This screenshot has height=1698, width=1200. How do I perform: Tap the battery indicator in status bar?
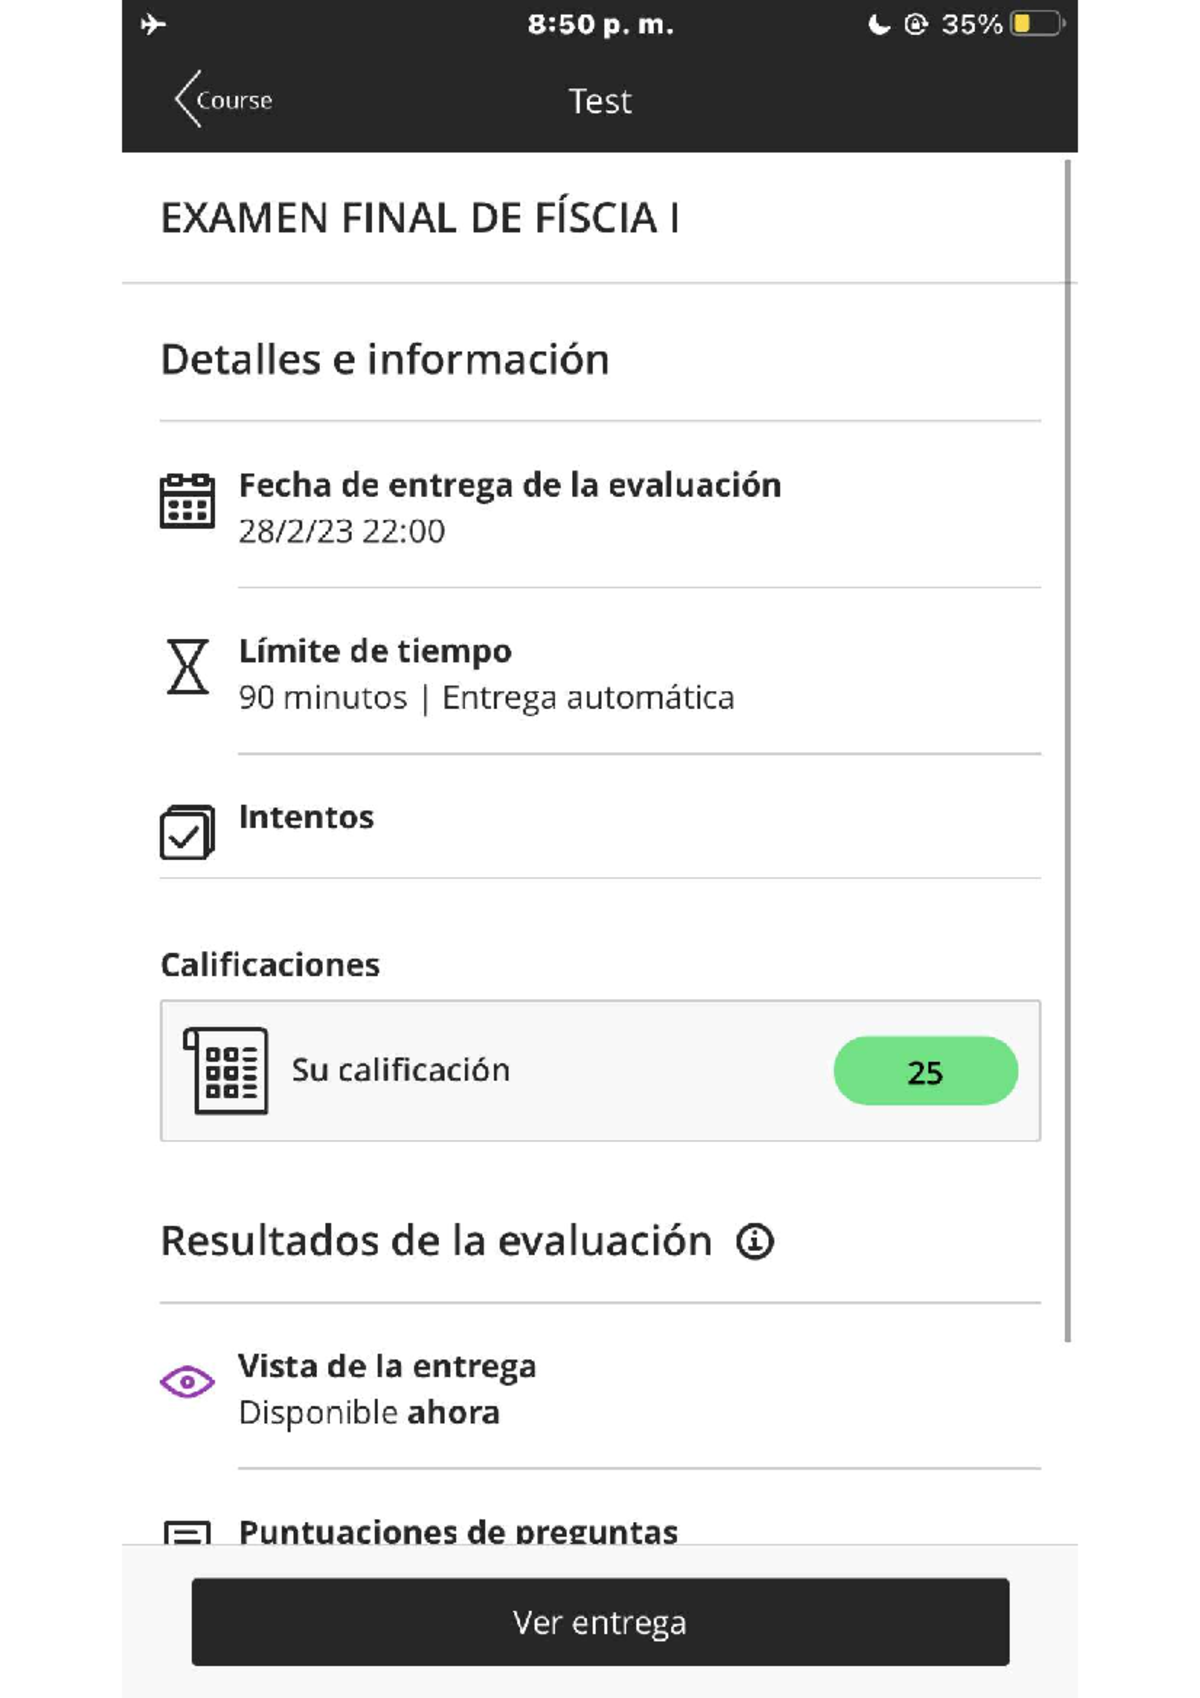[x=1036, y=24]
